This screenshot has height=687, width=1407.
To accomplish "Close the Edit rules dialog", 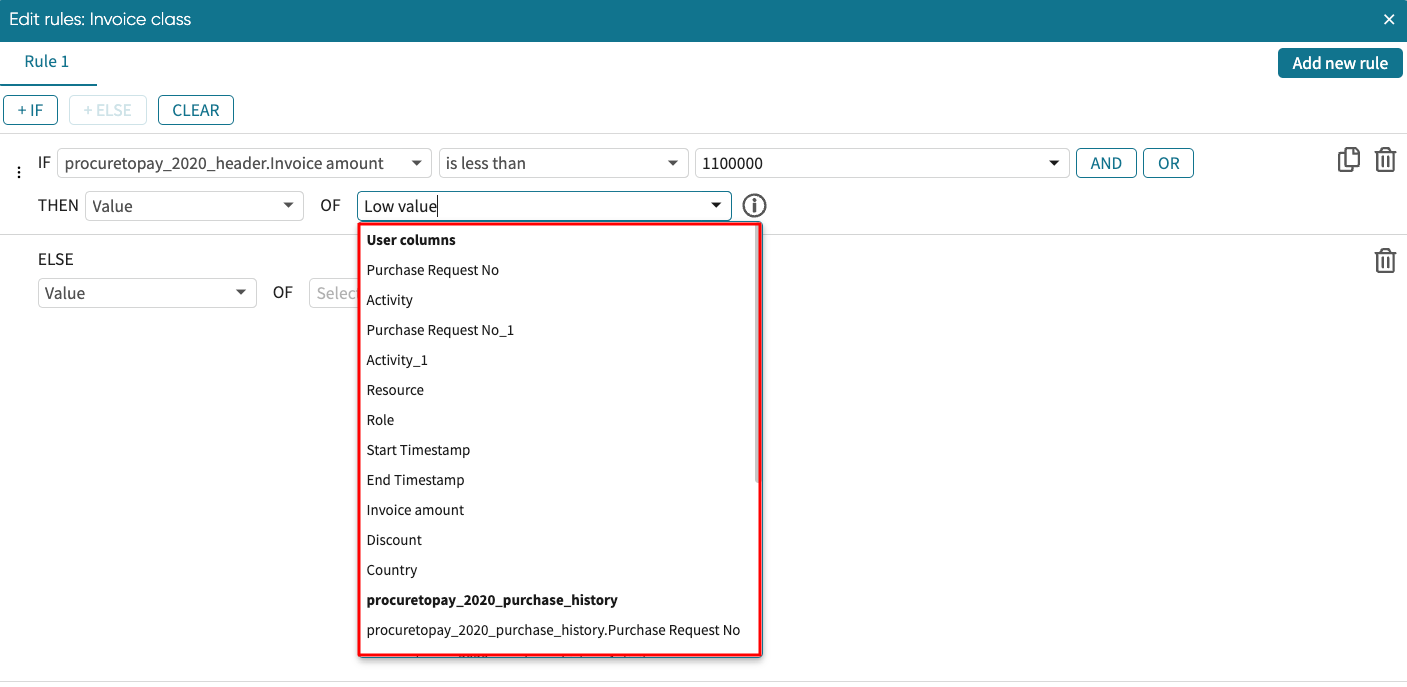I will coord(1388,20).
